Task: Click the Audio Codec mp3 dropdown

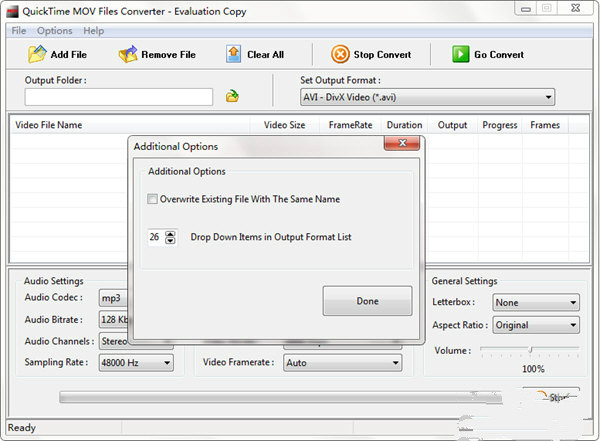Action: 114,298
